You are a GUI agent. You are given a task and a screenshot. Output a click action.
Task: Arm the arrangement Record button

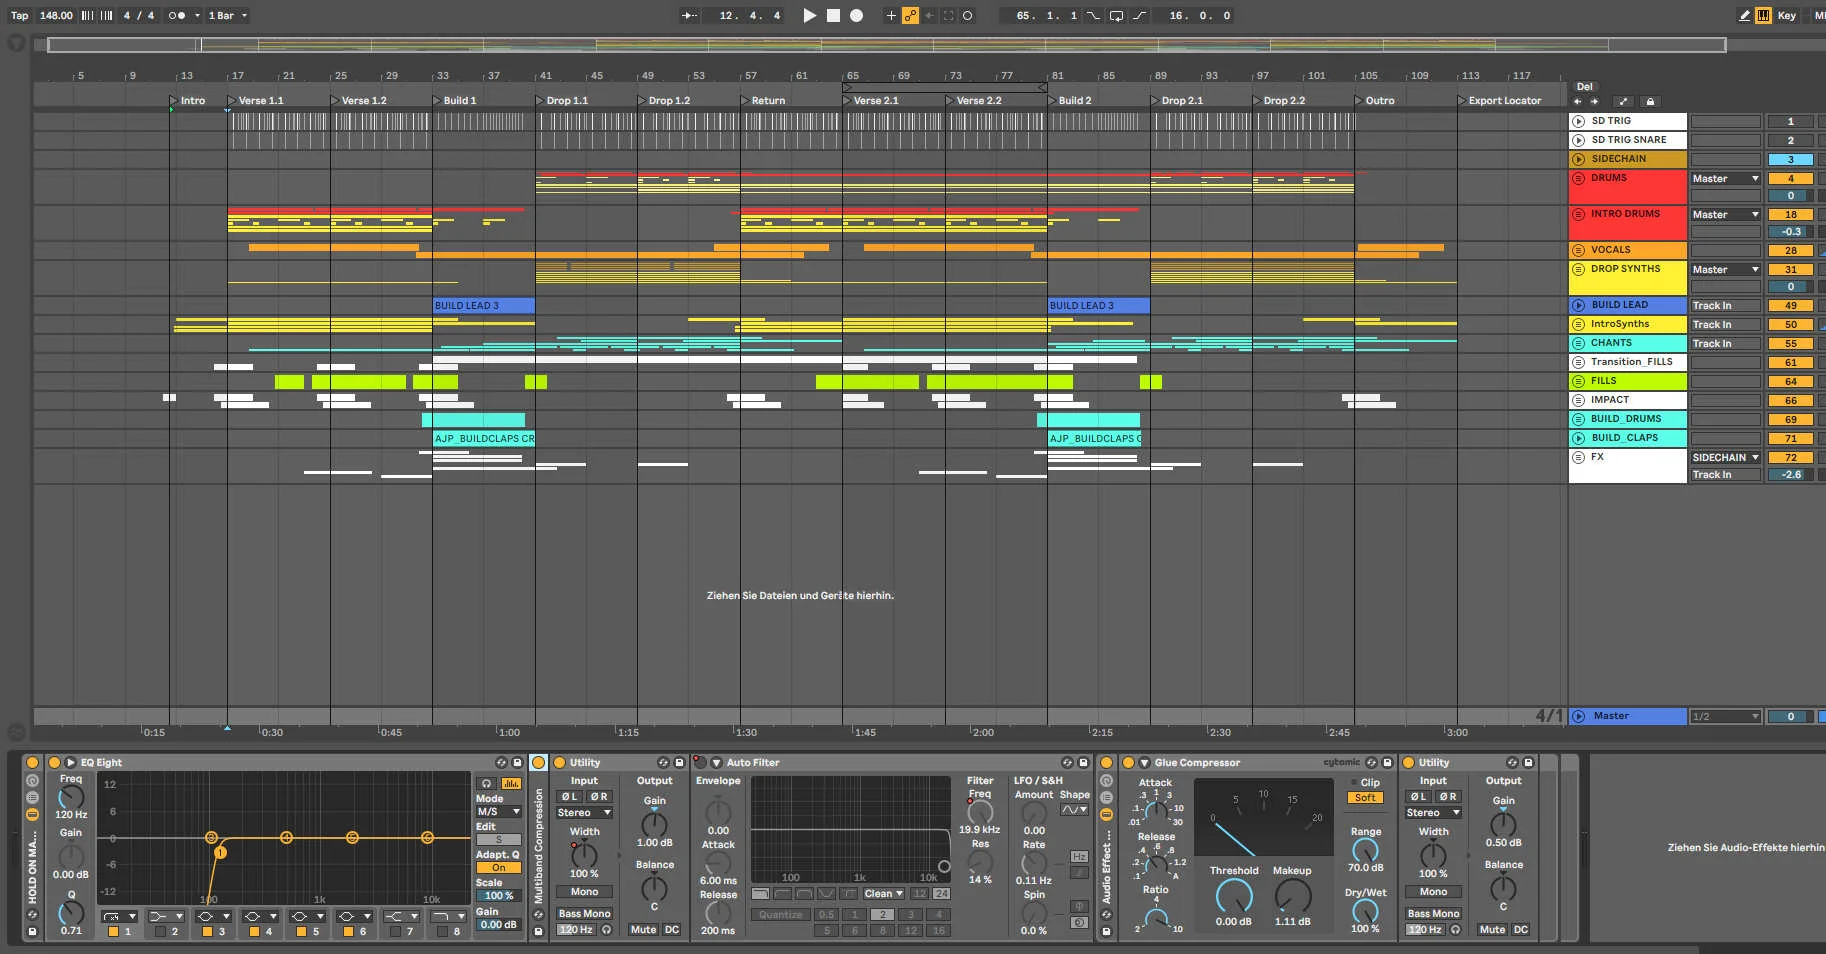[857, 15]
